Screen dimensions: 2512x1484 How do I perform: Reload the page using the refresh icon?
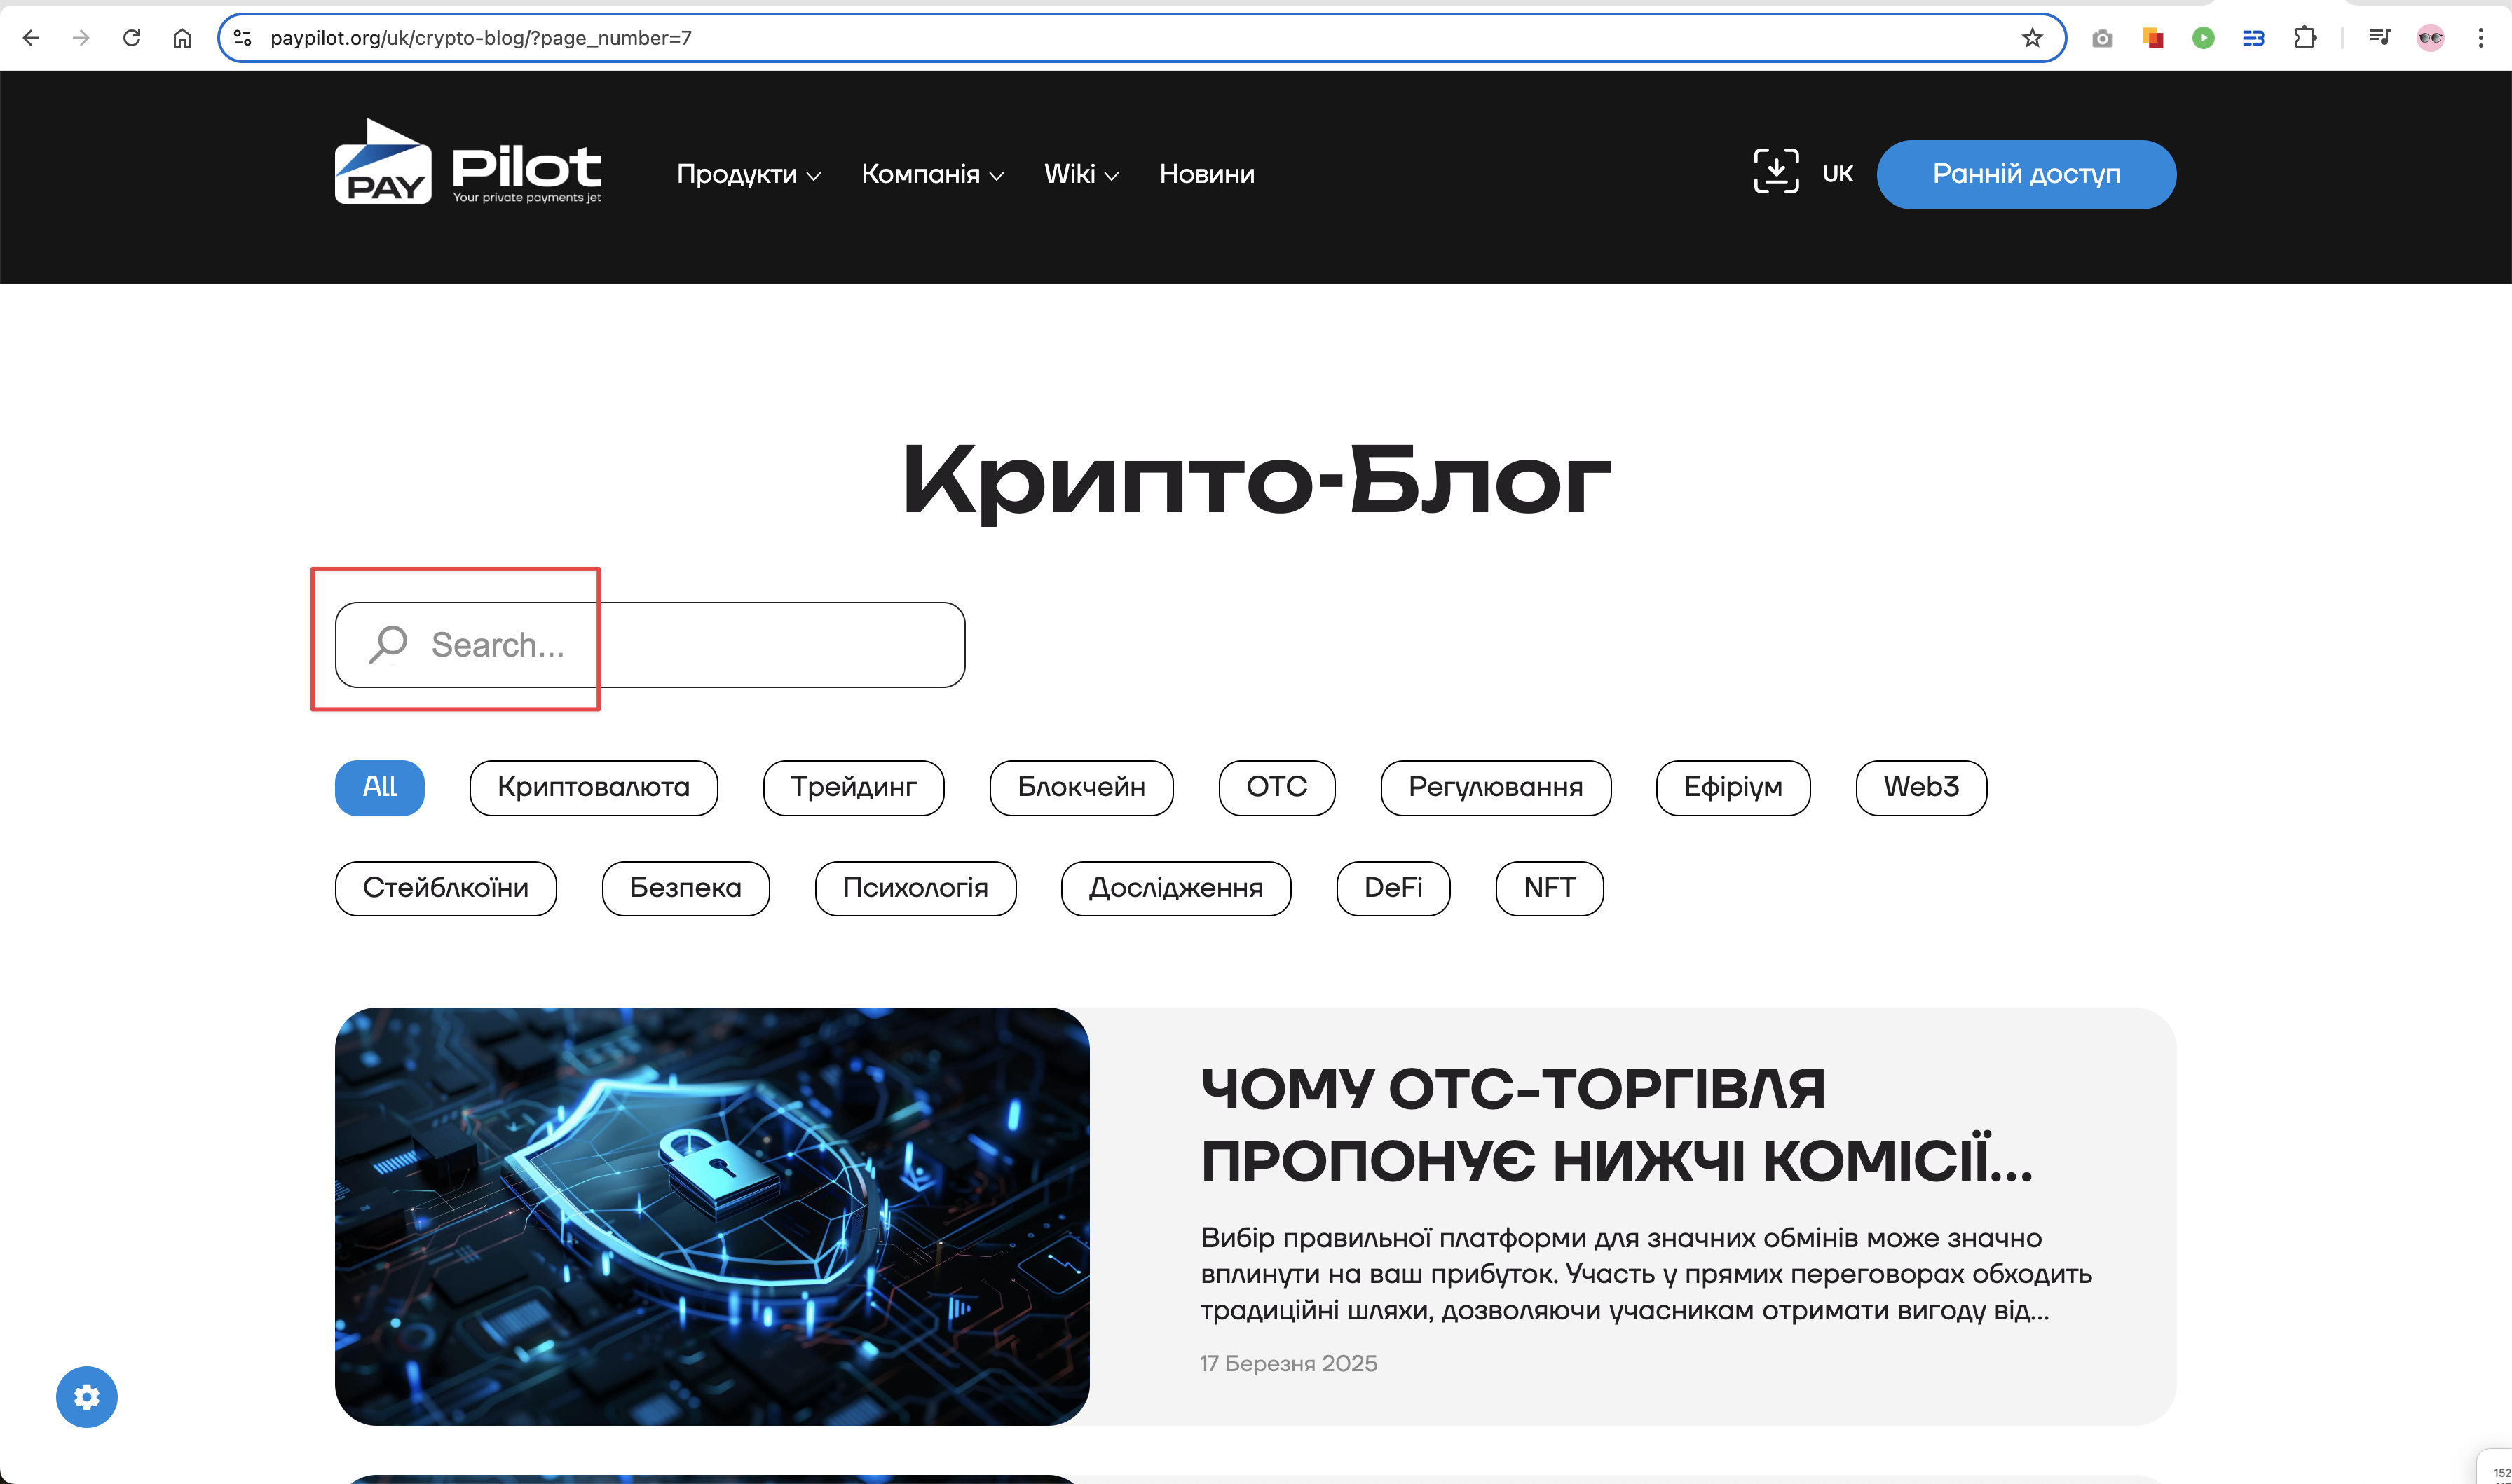(x=132, y=38)
